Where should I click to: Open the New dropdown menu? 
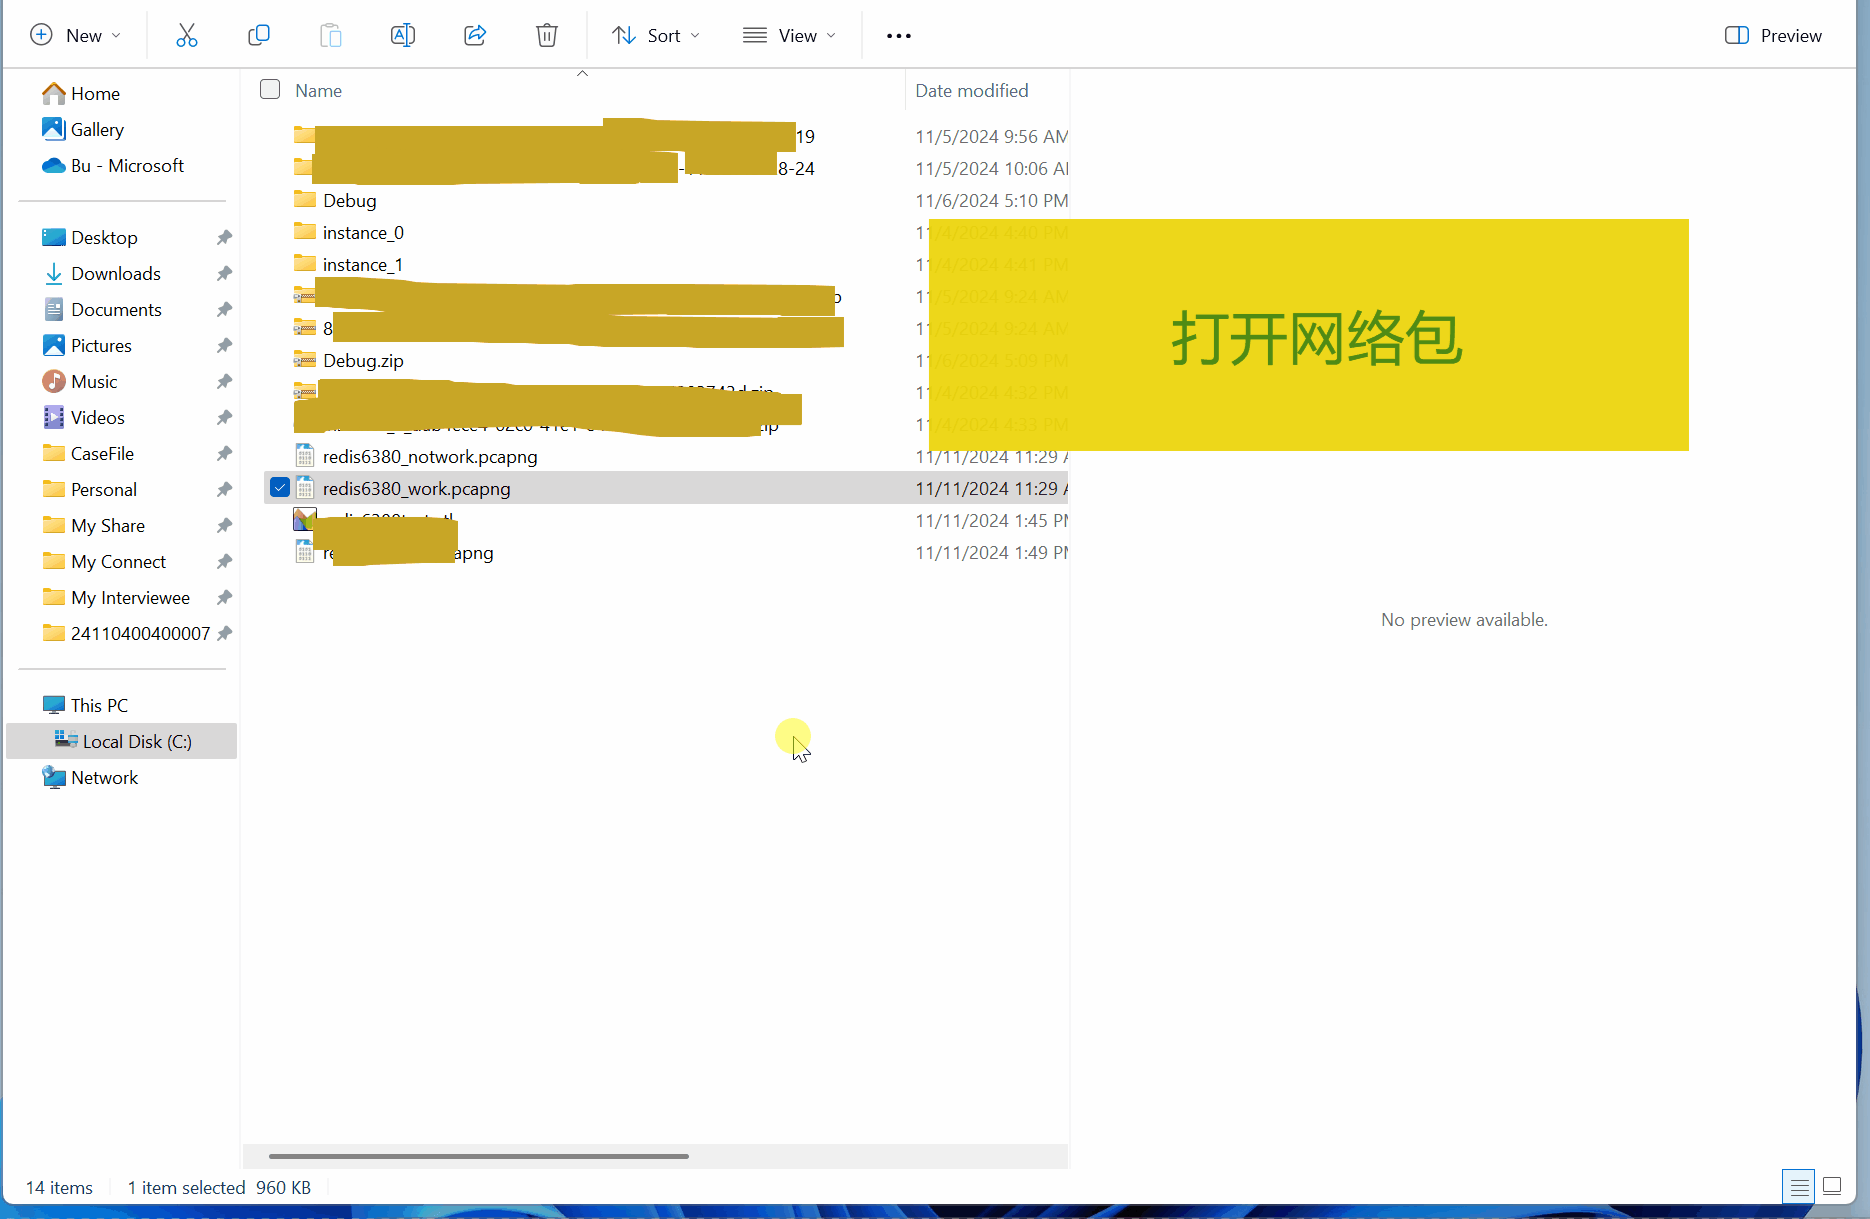pyautogui.click(x=76, y=36)
